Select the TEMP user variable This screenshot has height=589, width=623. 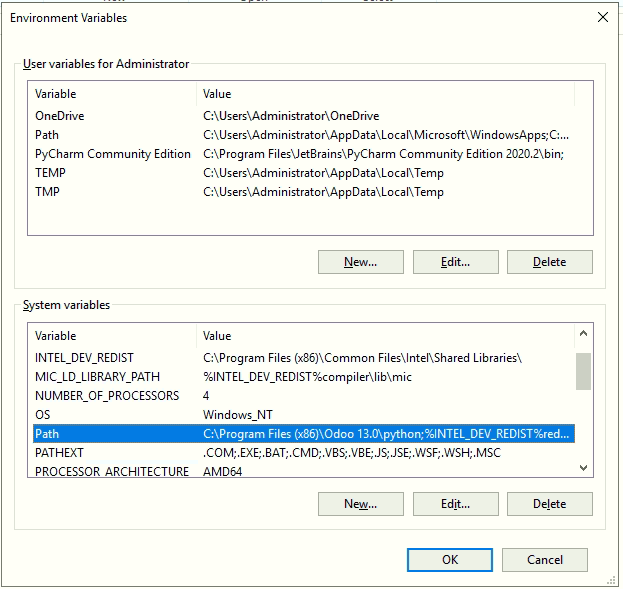point(50,173)
